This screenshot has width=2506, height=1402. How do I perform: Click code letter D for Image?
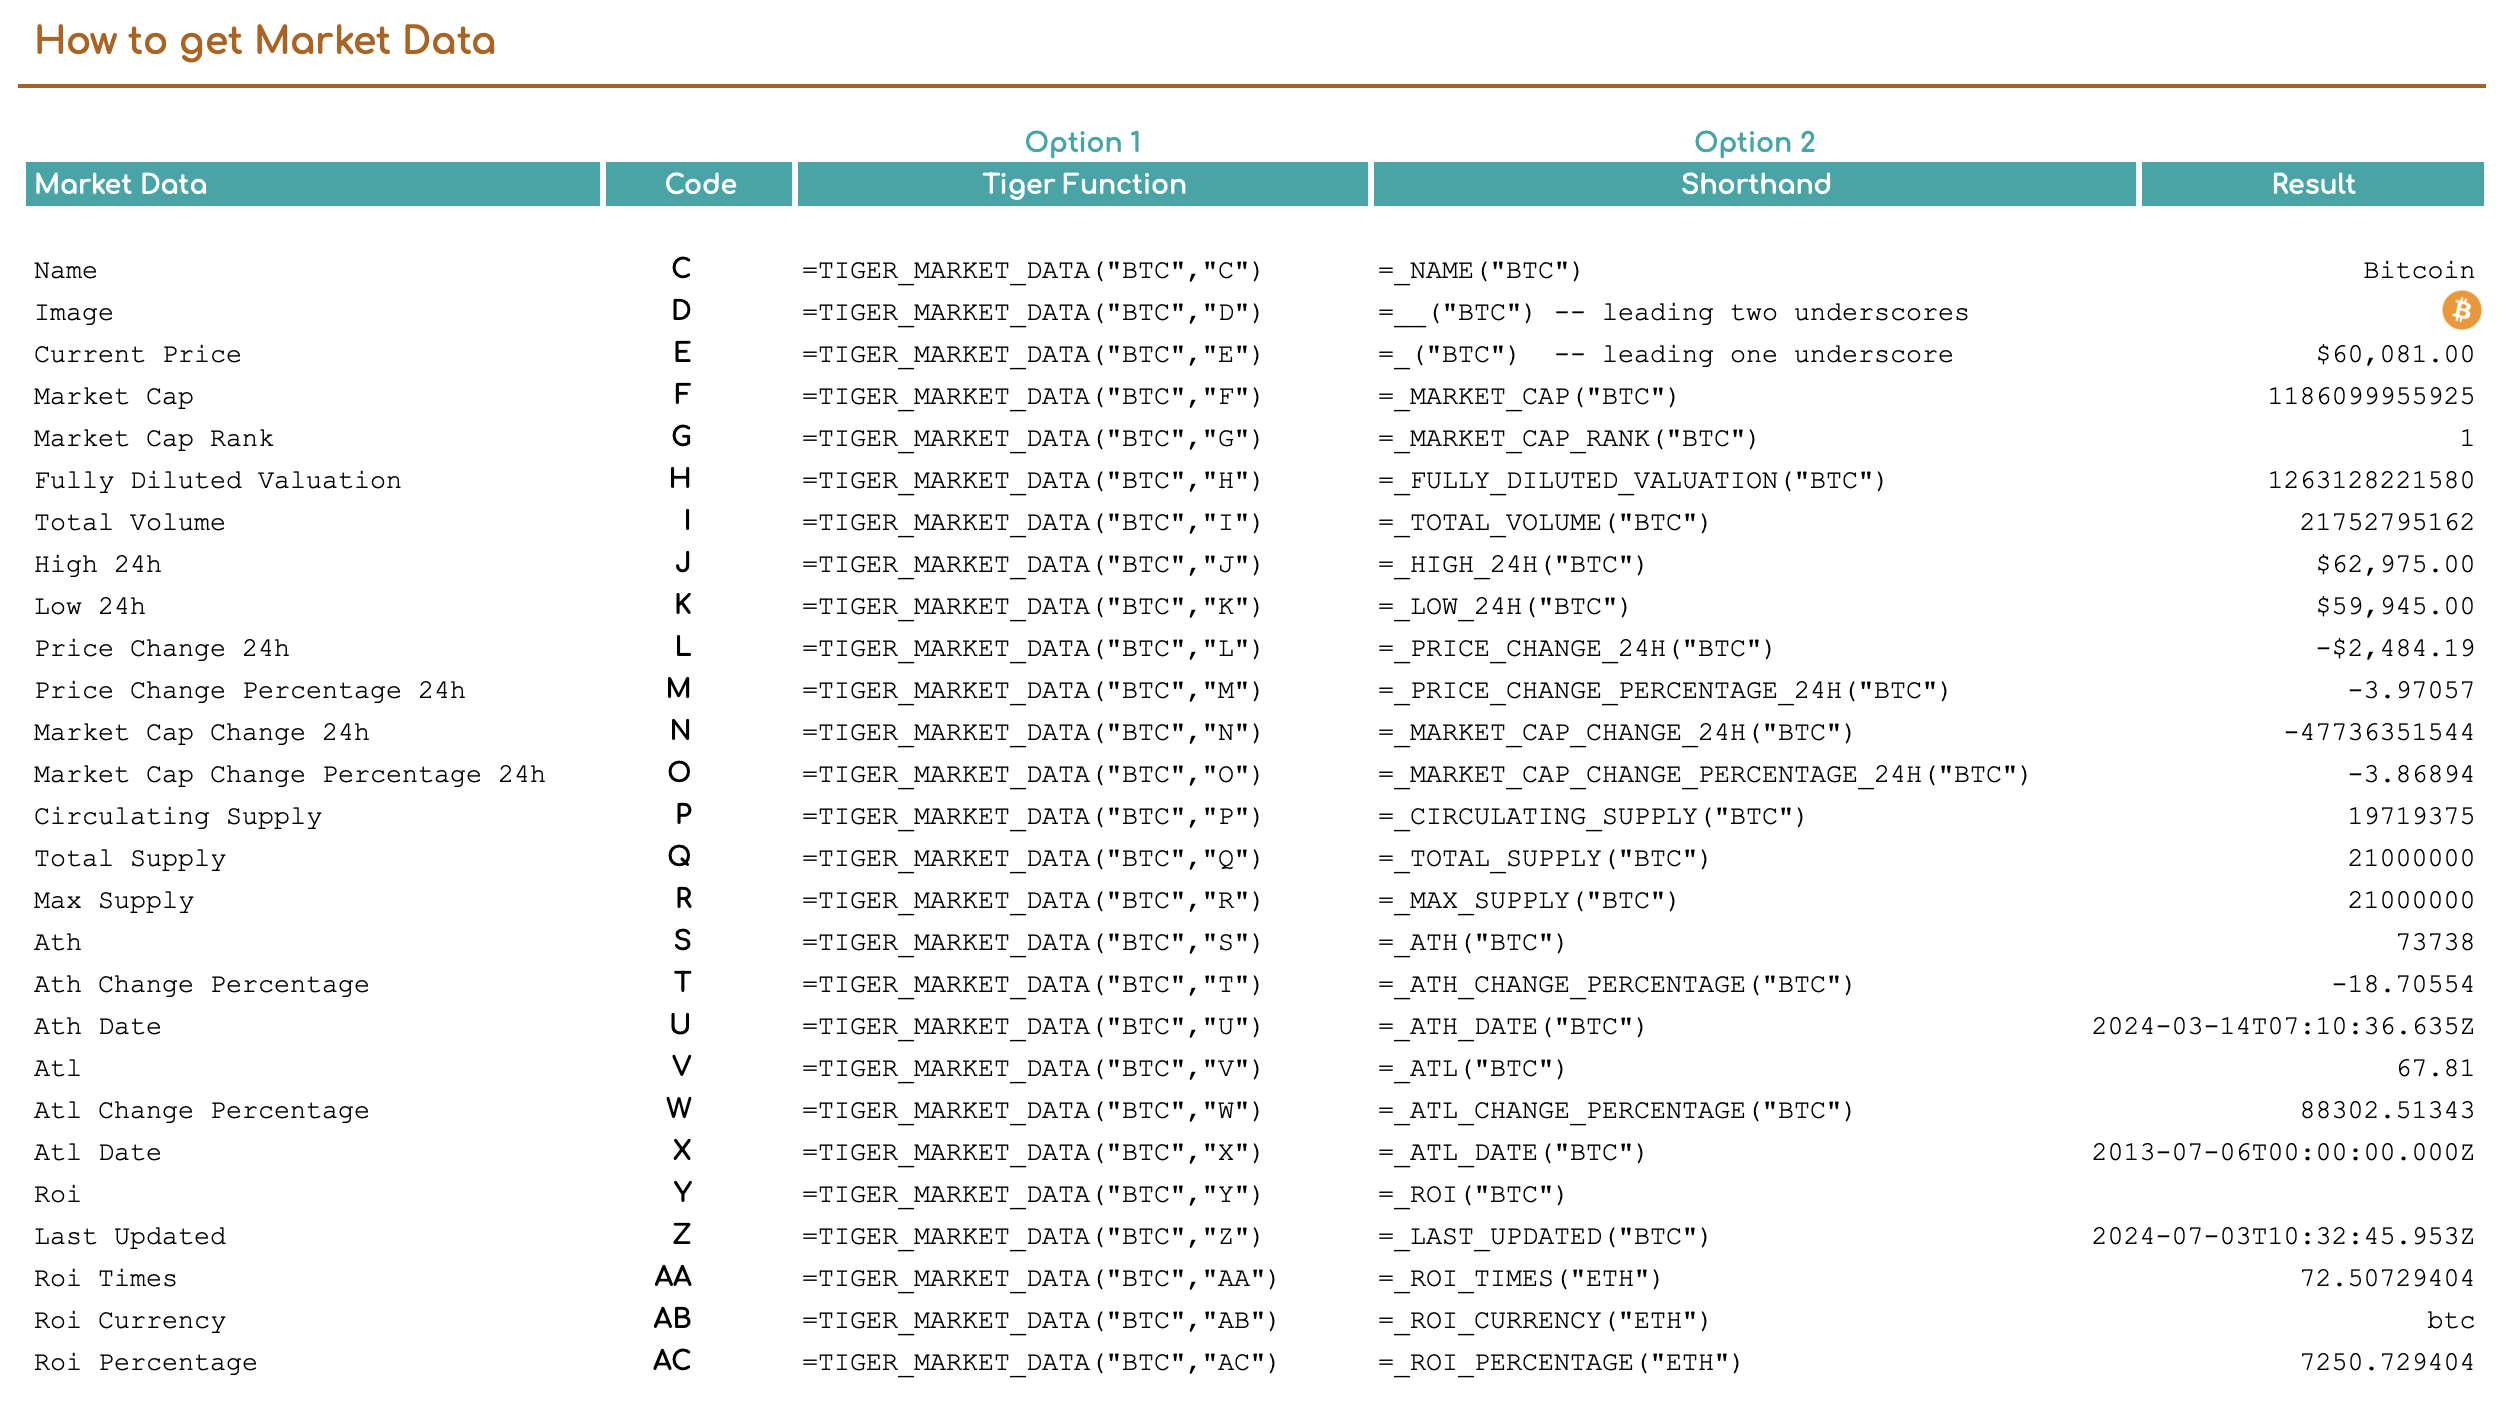(x=681, y=310)
